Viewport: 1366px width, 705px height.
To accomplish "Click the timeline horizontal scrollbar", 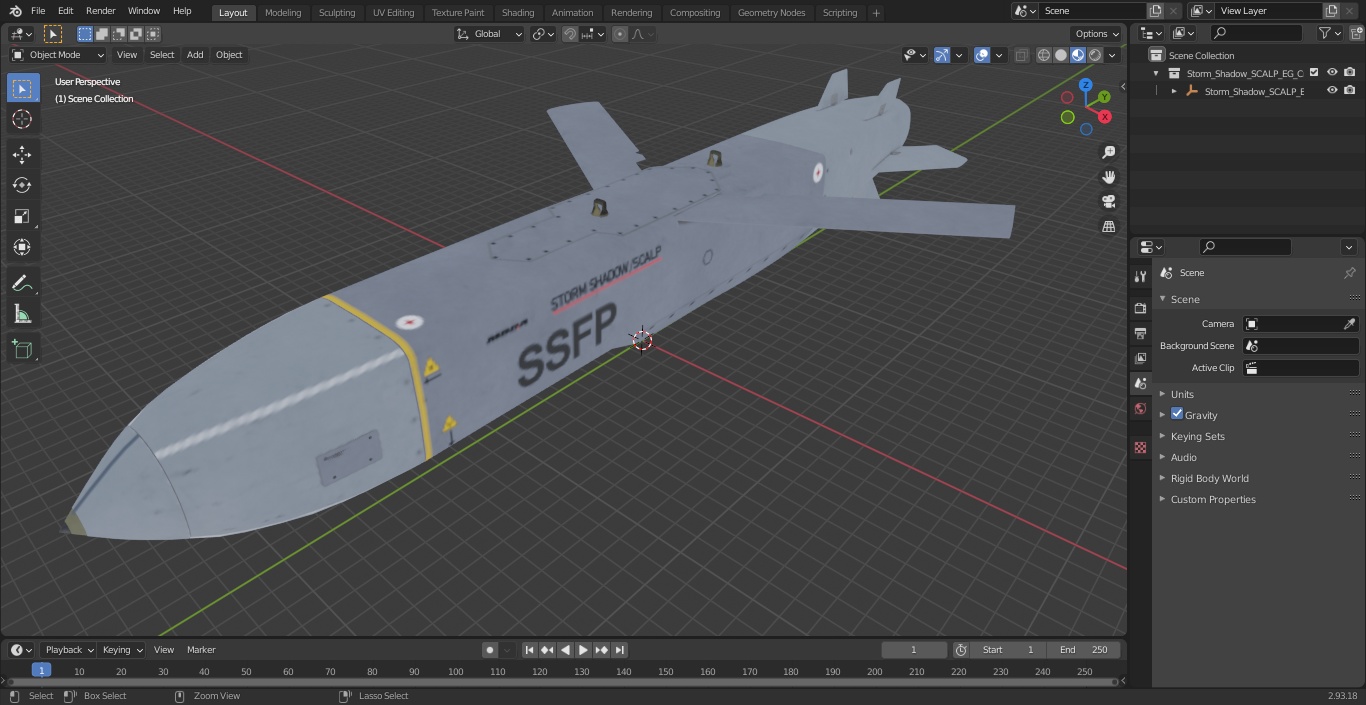I will pyautogui.click(x=562, y=683).
